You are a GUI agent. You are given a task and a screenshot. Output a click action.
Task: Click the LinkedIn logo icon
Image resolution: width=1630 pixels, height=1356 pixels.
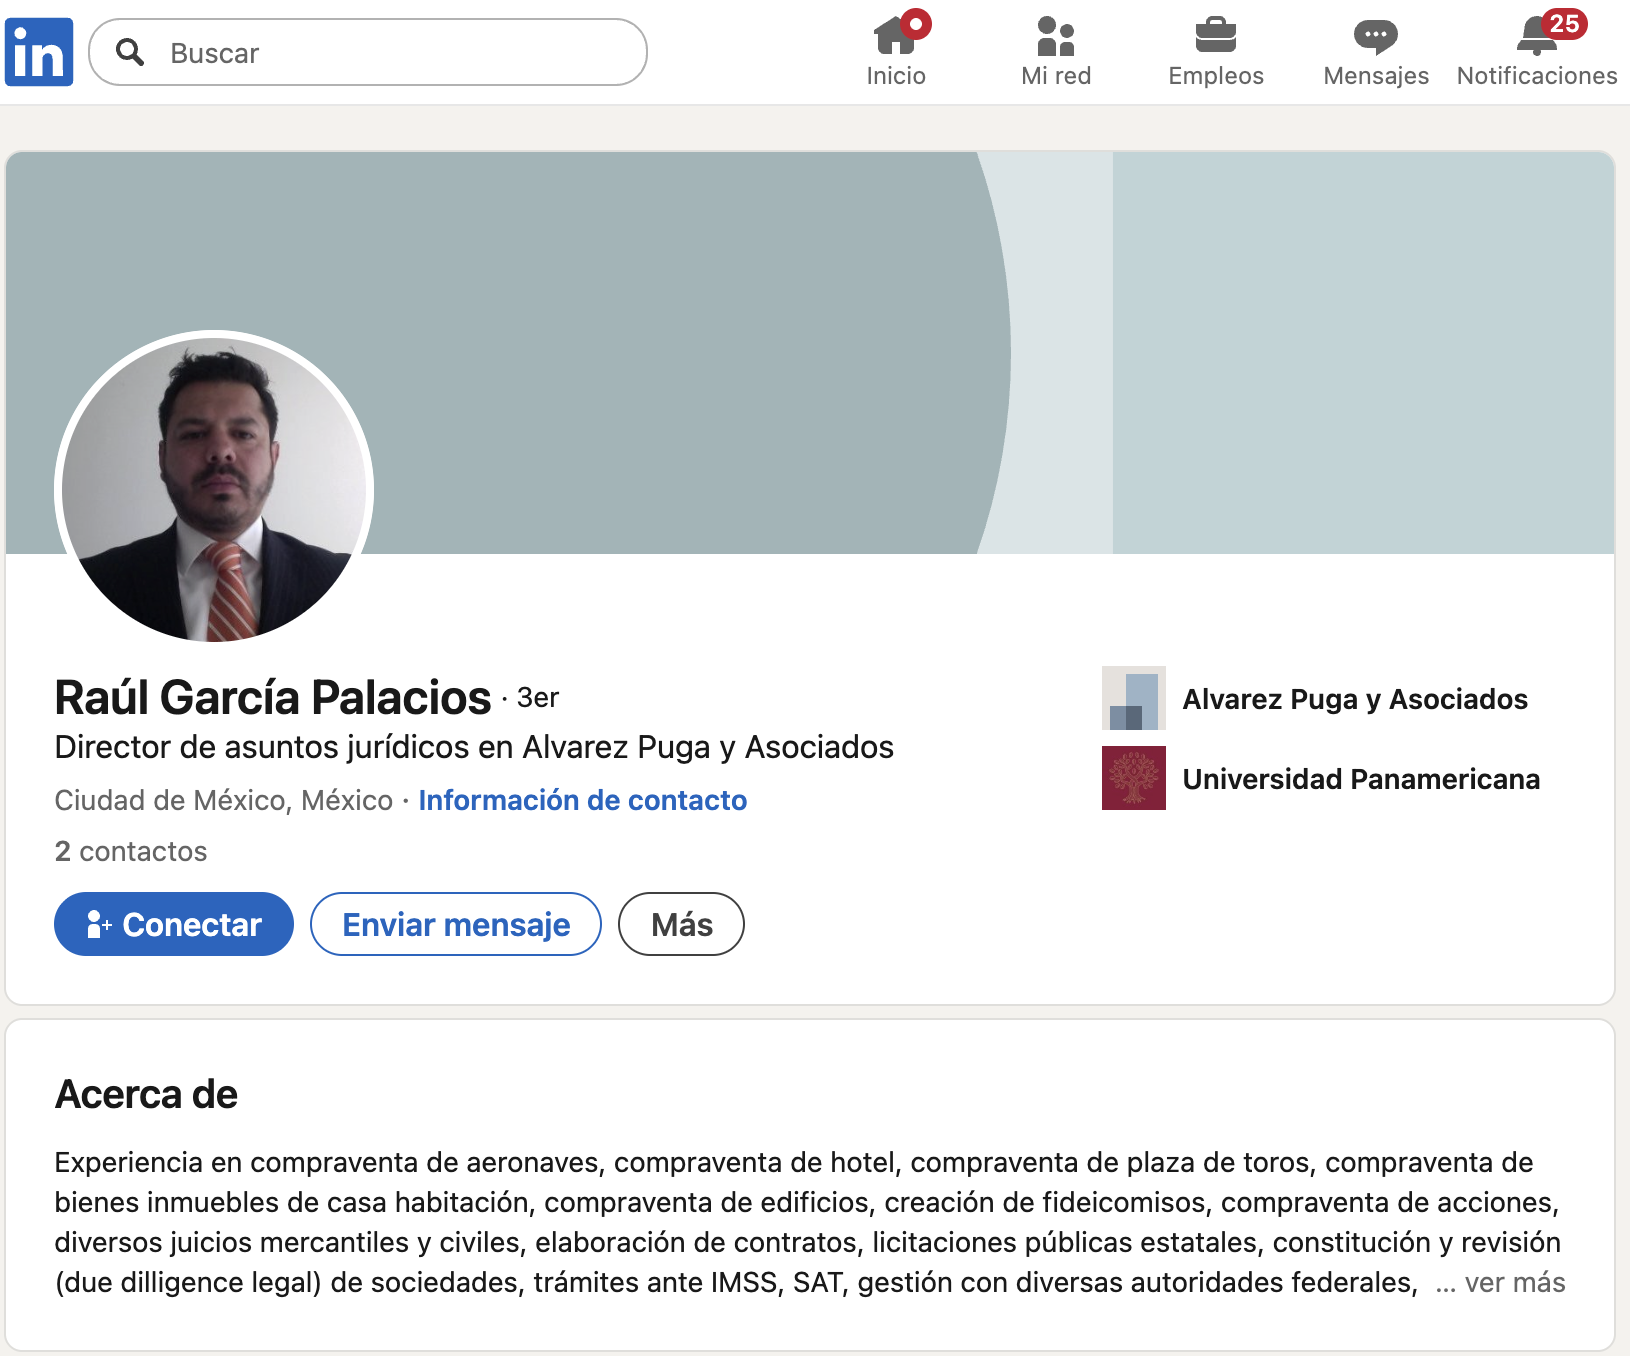click(39, 52)
